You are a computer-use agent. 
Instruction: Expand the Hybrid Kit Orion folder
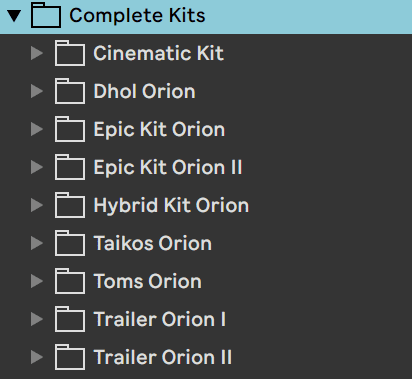37,205
